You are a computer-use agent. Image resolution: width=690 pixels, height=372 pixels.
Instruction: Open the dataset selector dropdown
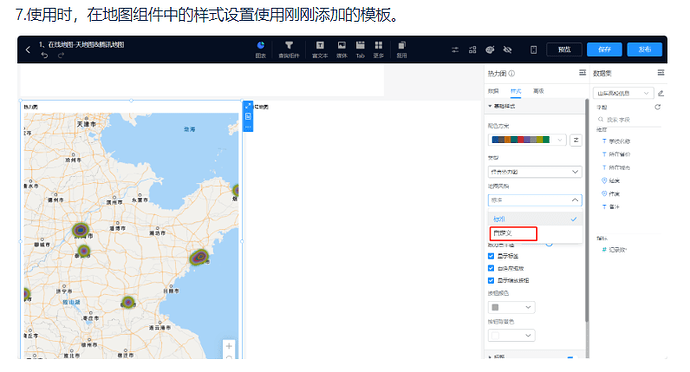(623, 93)
